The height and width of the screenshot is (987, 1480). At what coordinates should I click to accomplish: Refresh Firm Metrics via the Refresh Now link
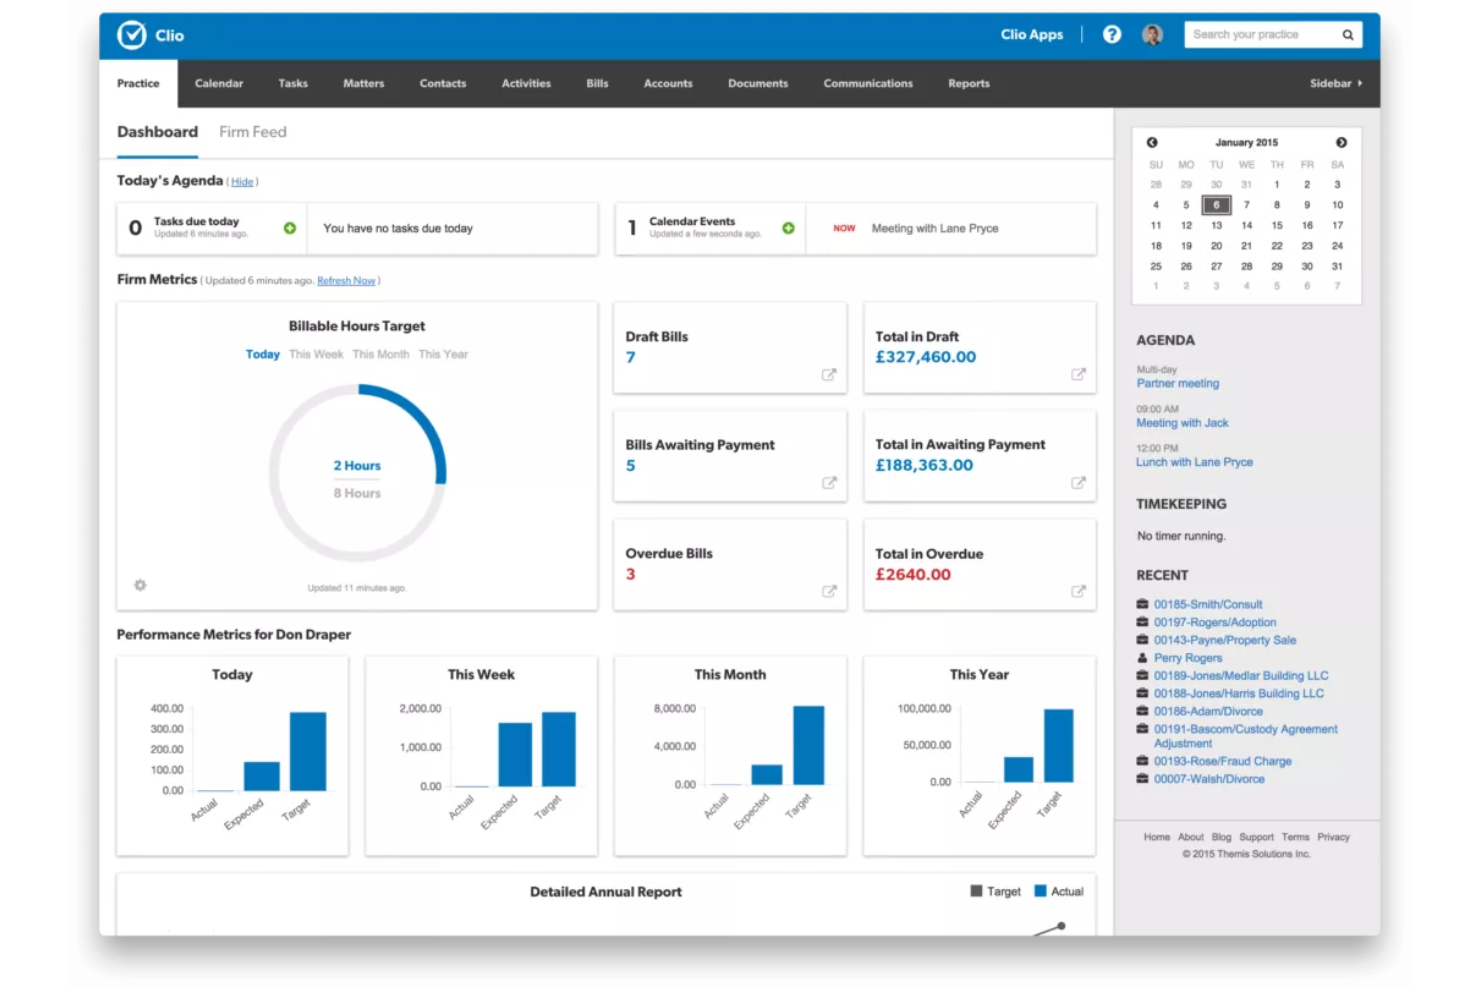[x=346, y=280]
